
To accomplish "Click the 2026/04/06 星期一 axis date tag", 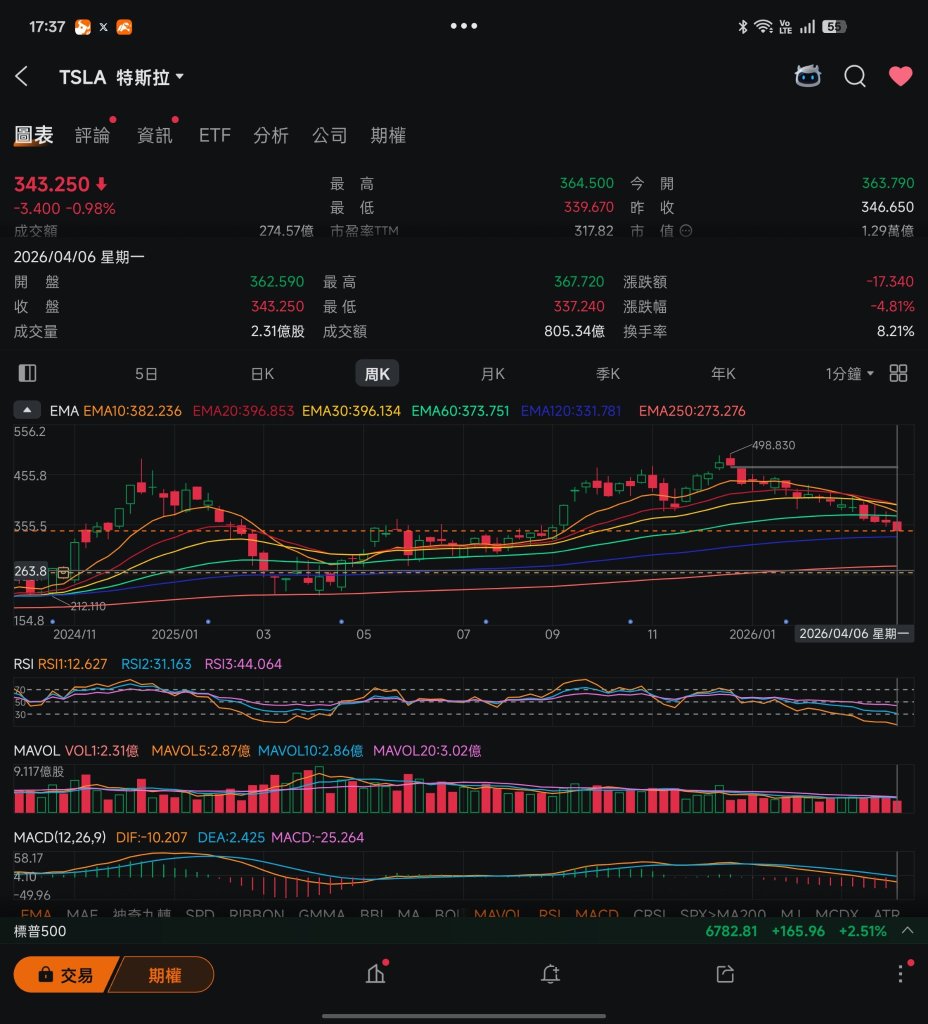I will 854,633.
